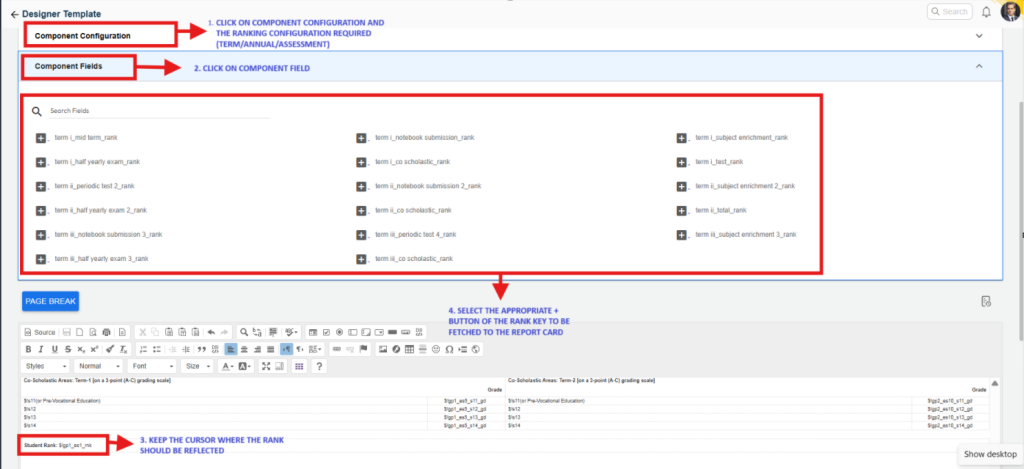Add the term ii_total_rank field
The width and height of the screenshot is (1024, 469).
click(x=682, y=210)
